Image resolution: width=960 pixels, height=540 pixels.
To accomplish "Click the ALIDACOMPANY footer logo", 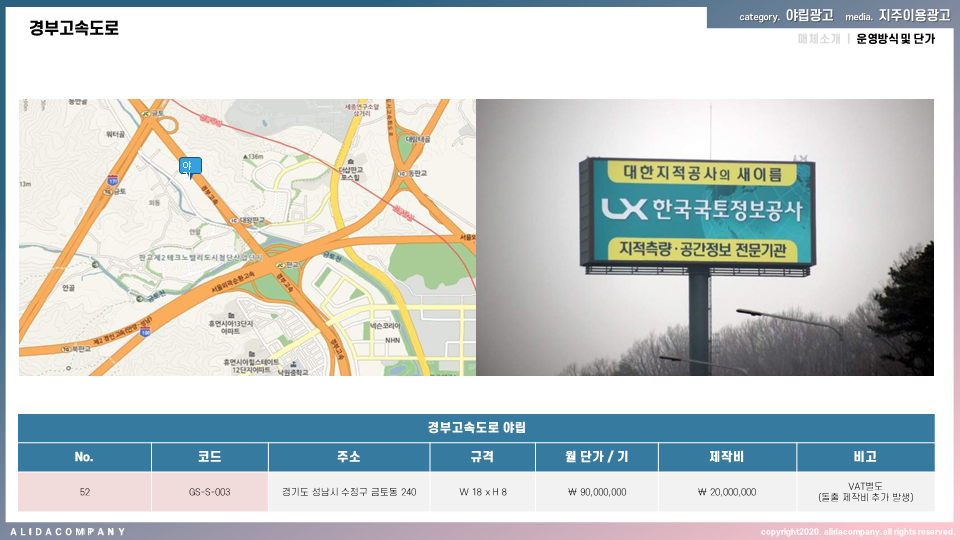I will pos(68,531).
